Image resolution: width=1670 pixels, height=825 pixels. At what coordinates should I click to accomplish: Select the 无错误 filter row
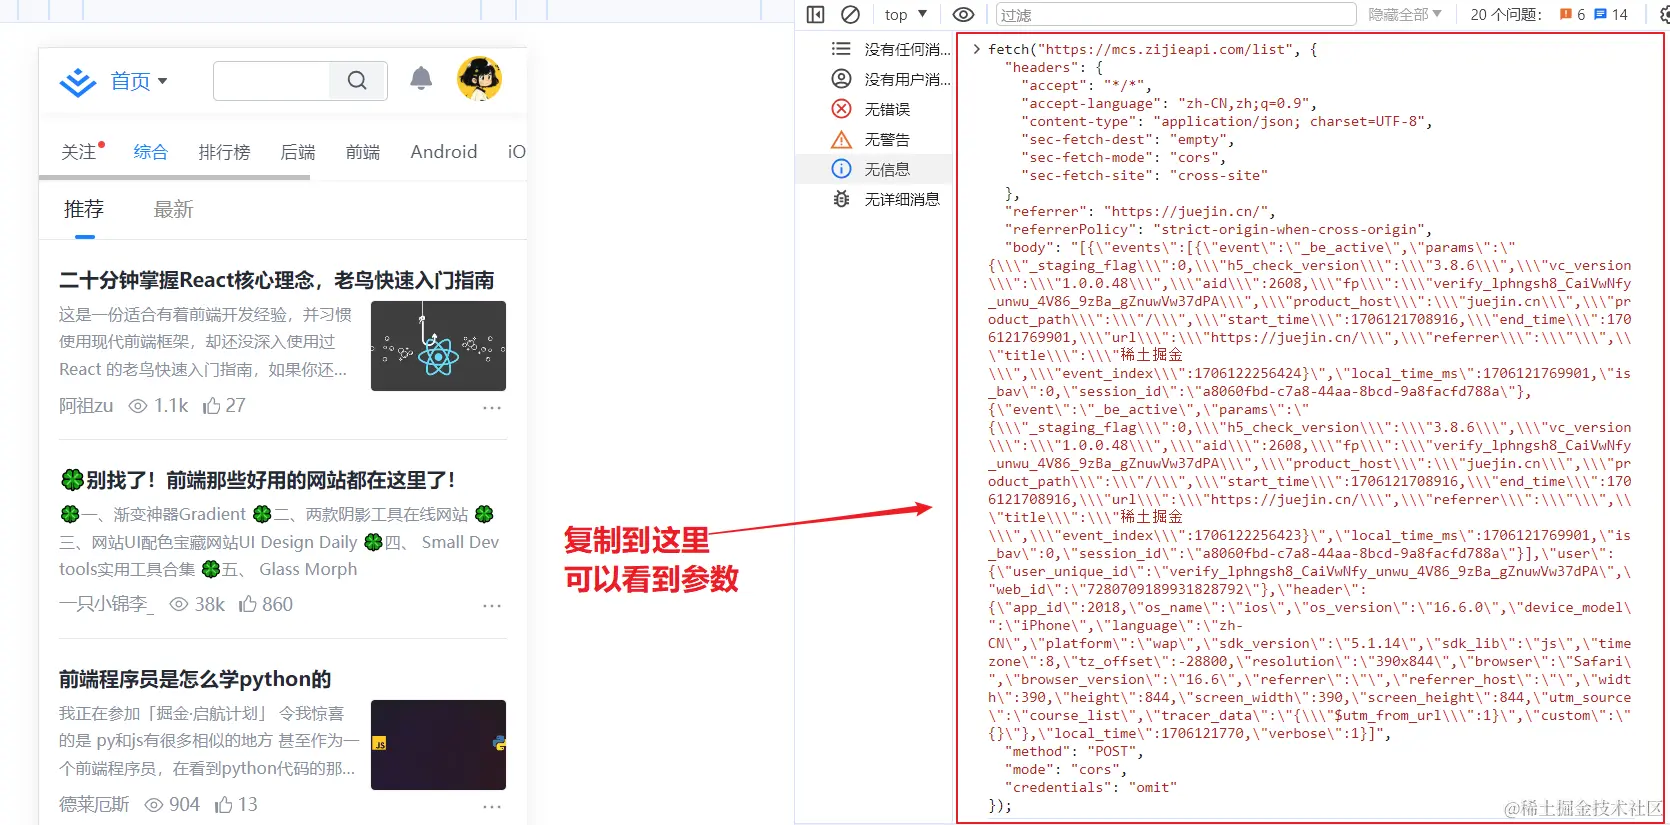[875, 109]
